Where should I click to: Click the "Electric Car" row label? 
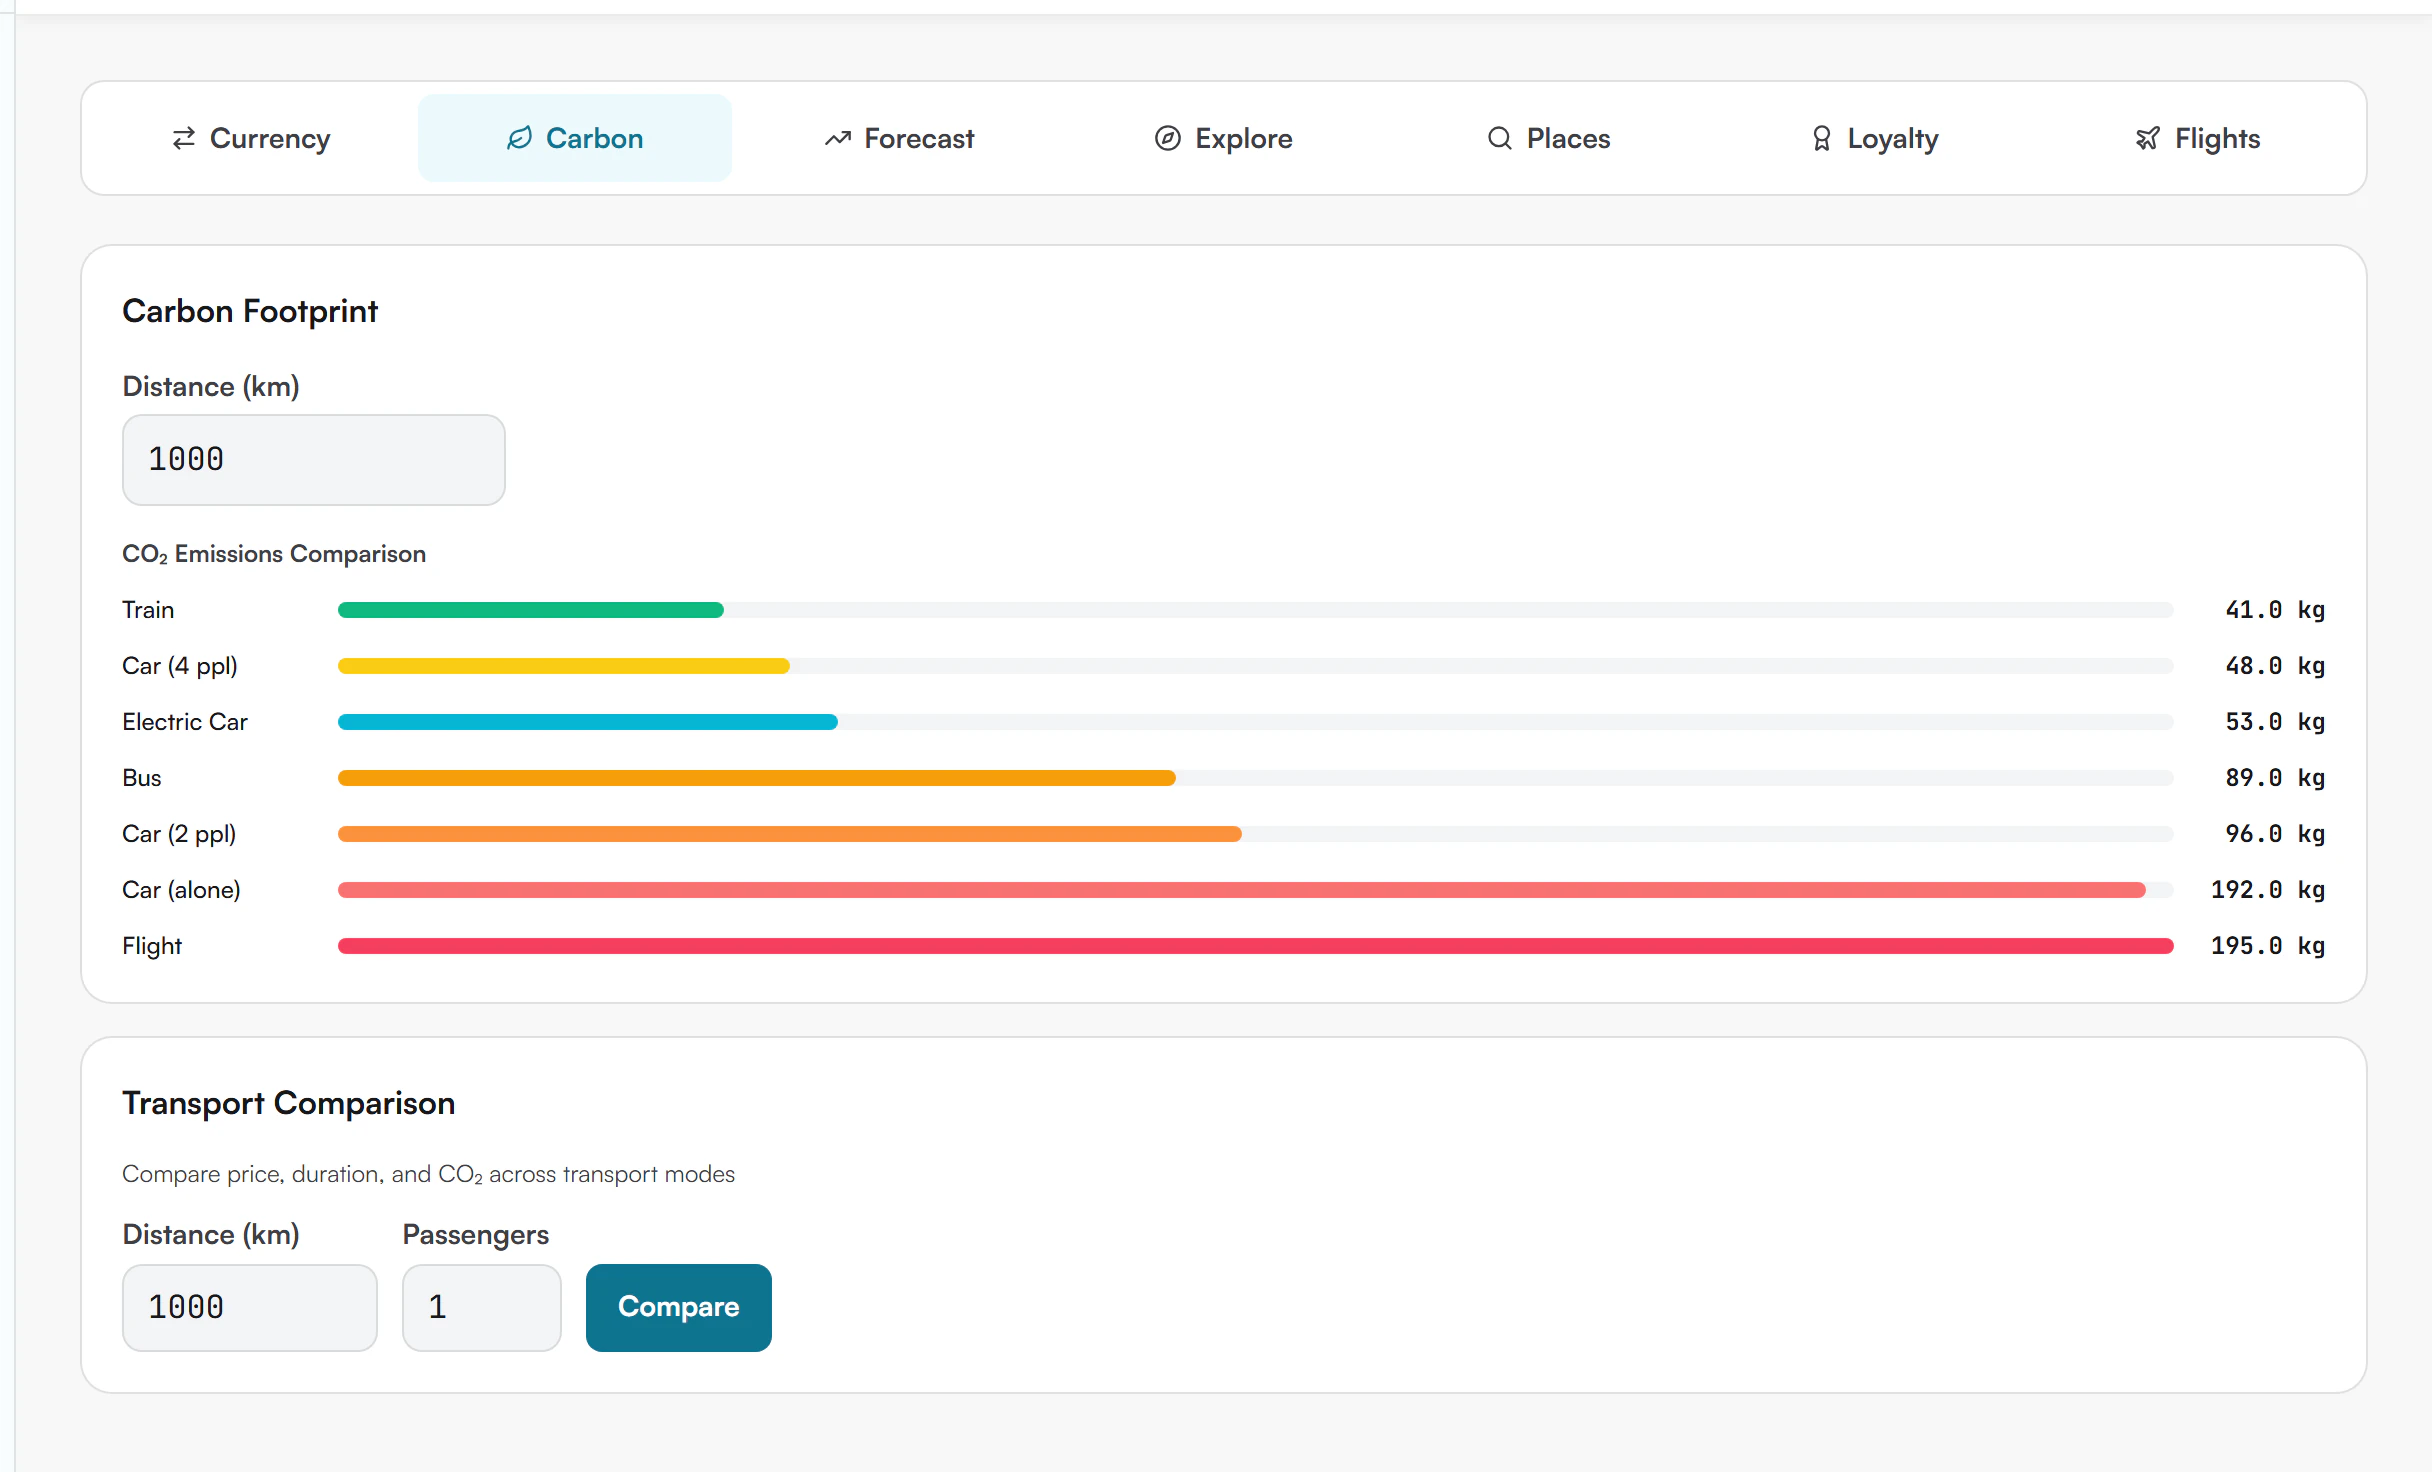(x=185, y=722)
